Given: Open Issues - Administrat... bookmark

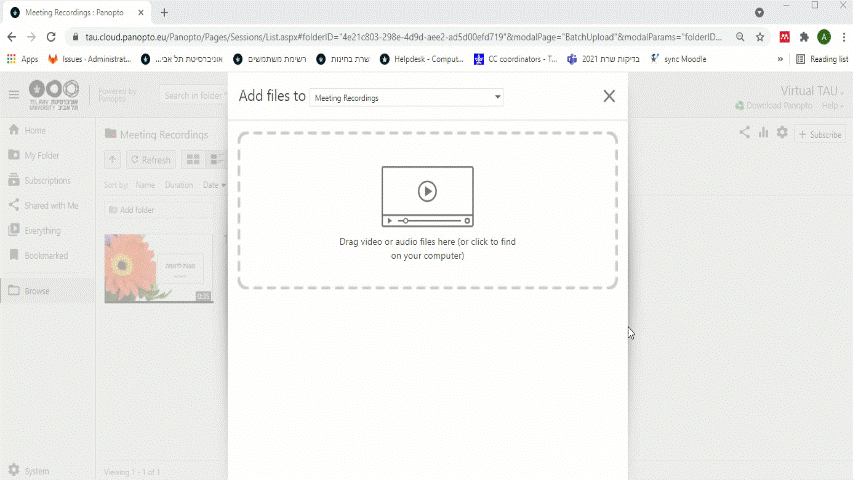Looking at the screenshot, I should [90, 59].
